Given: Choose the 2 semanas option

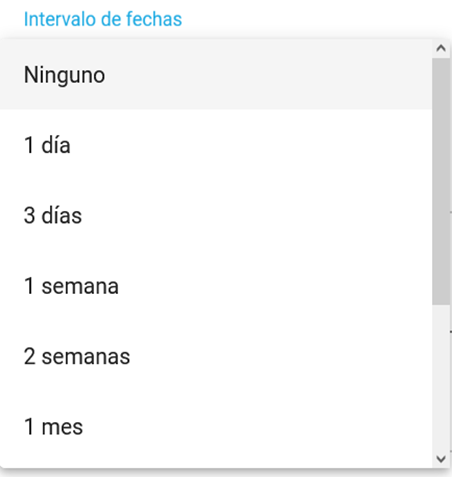Looking at the screenshot, I should click(x=216, y=356).
